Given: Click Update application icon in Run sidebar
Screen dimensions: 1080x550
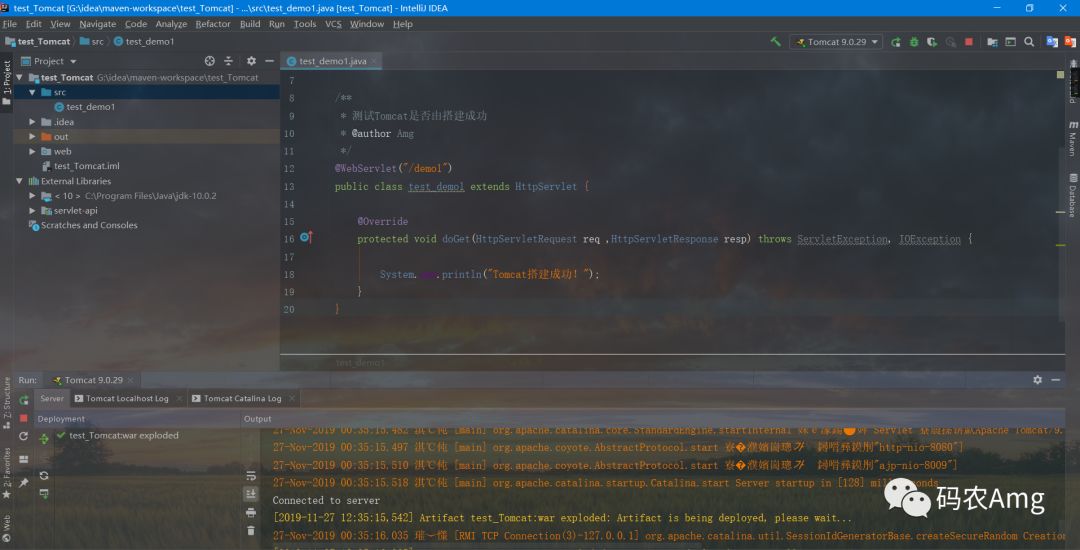Looking at the screenshot, I should coord(24,436).
